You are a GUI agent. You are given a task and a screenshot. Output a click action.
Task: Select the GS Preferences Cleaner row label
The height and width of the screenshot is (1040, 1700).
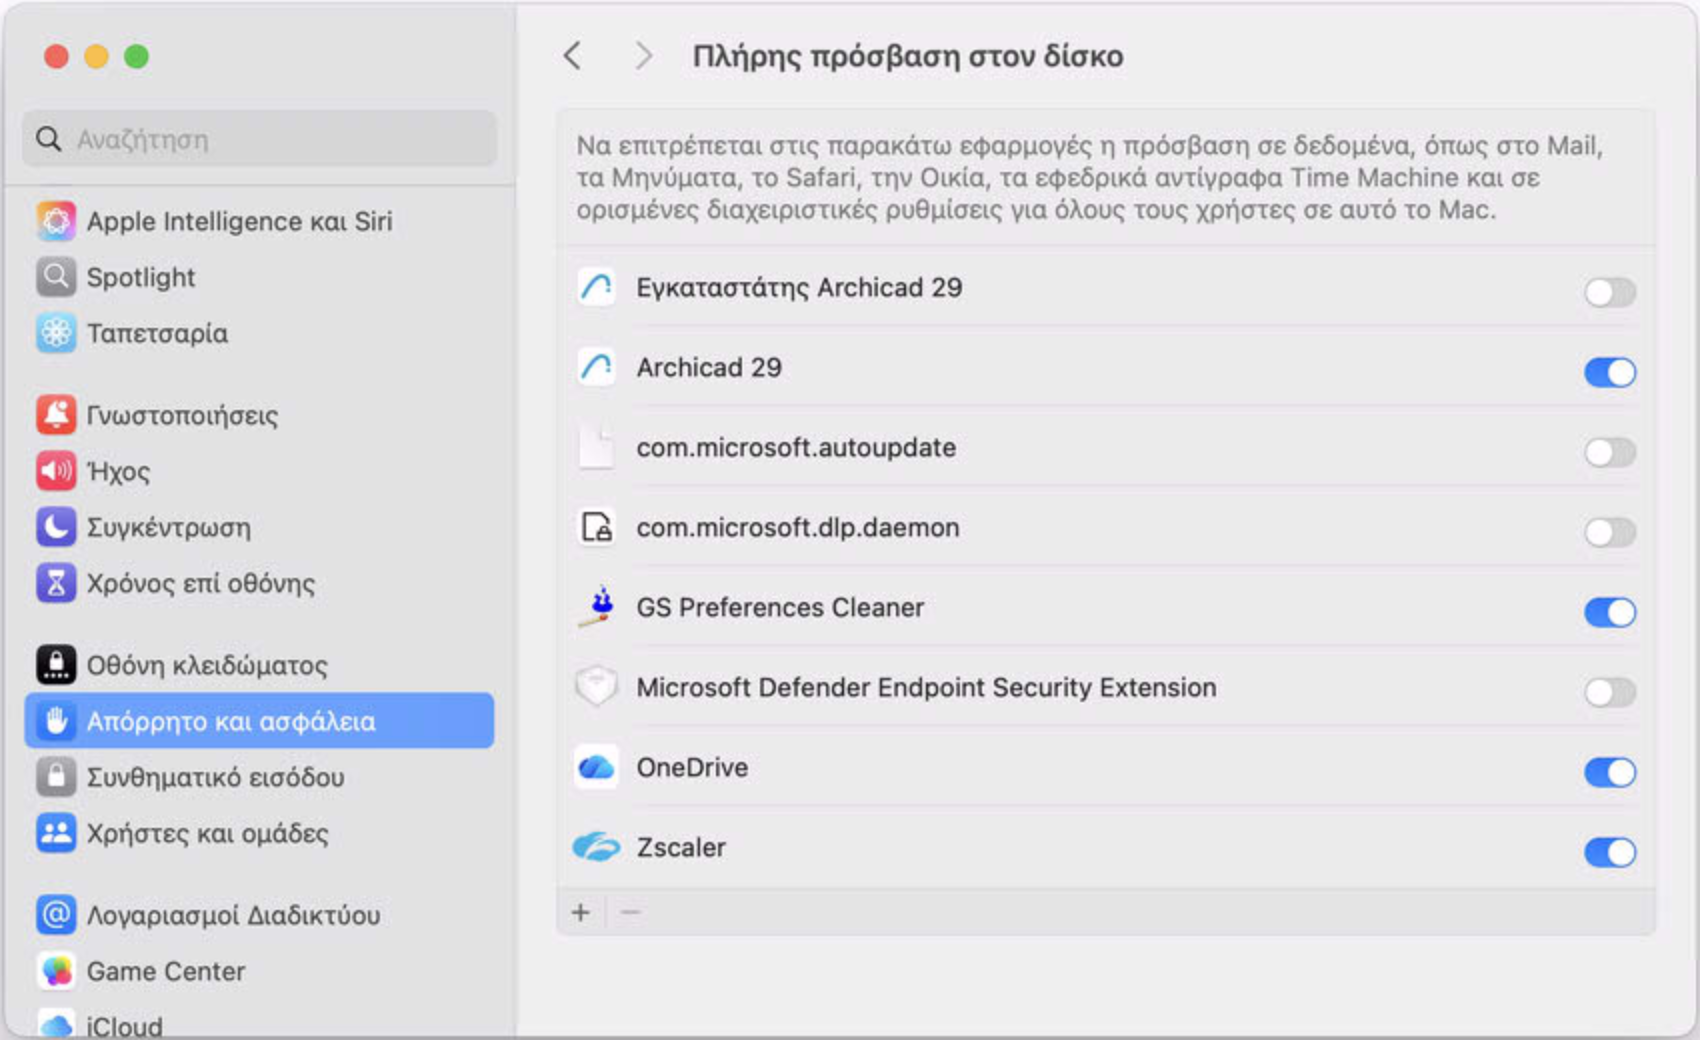pyautogui.click(x=780, y=608)
